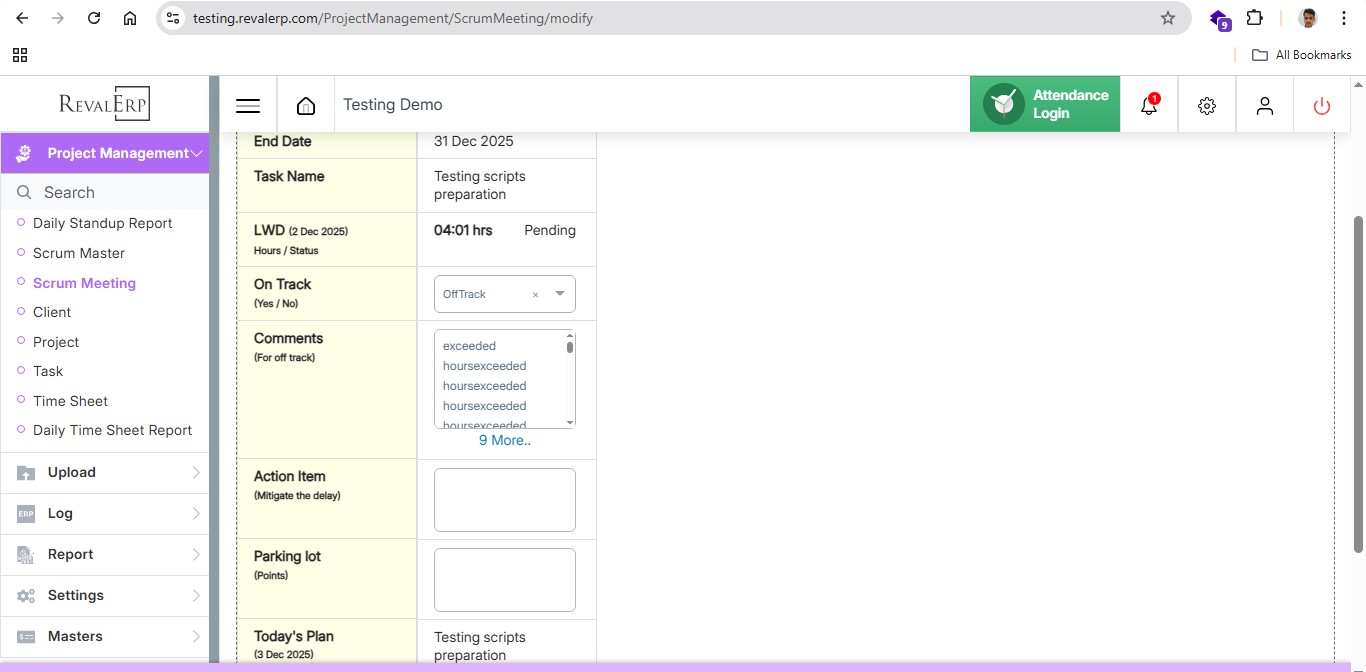Click the red power logout icon
This screenshot has width=1366, height=672.
[1322, 105]
